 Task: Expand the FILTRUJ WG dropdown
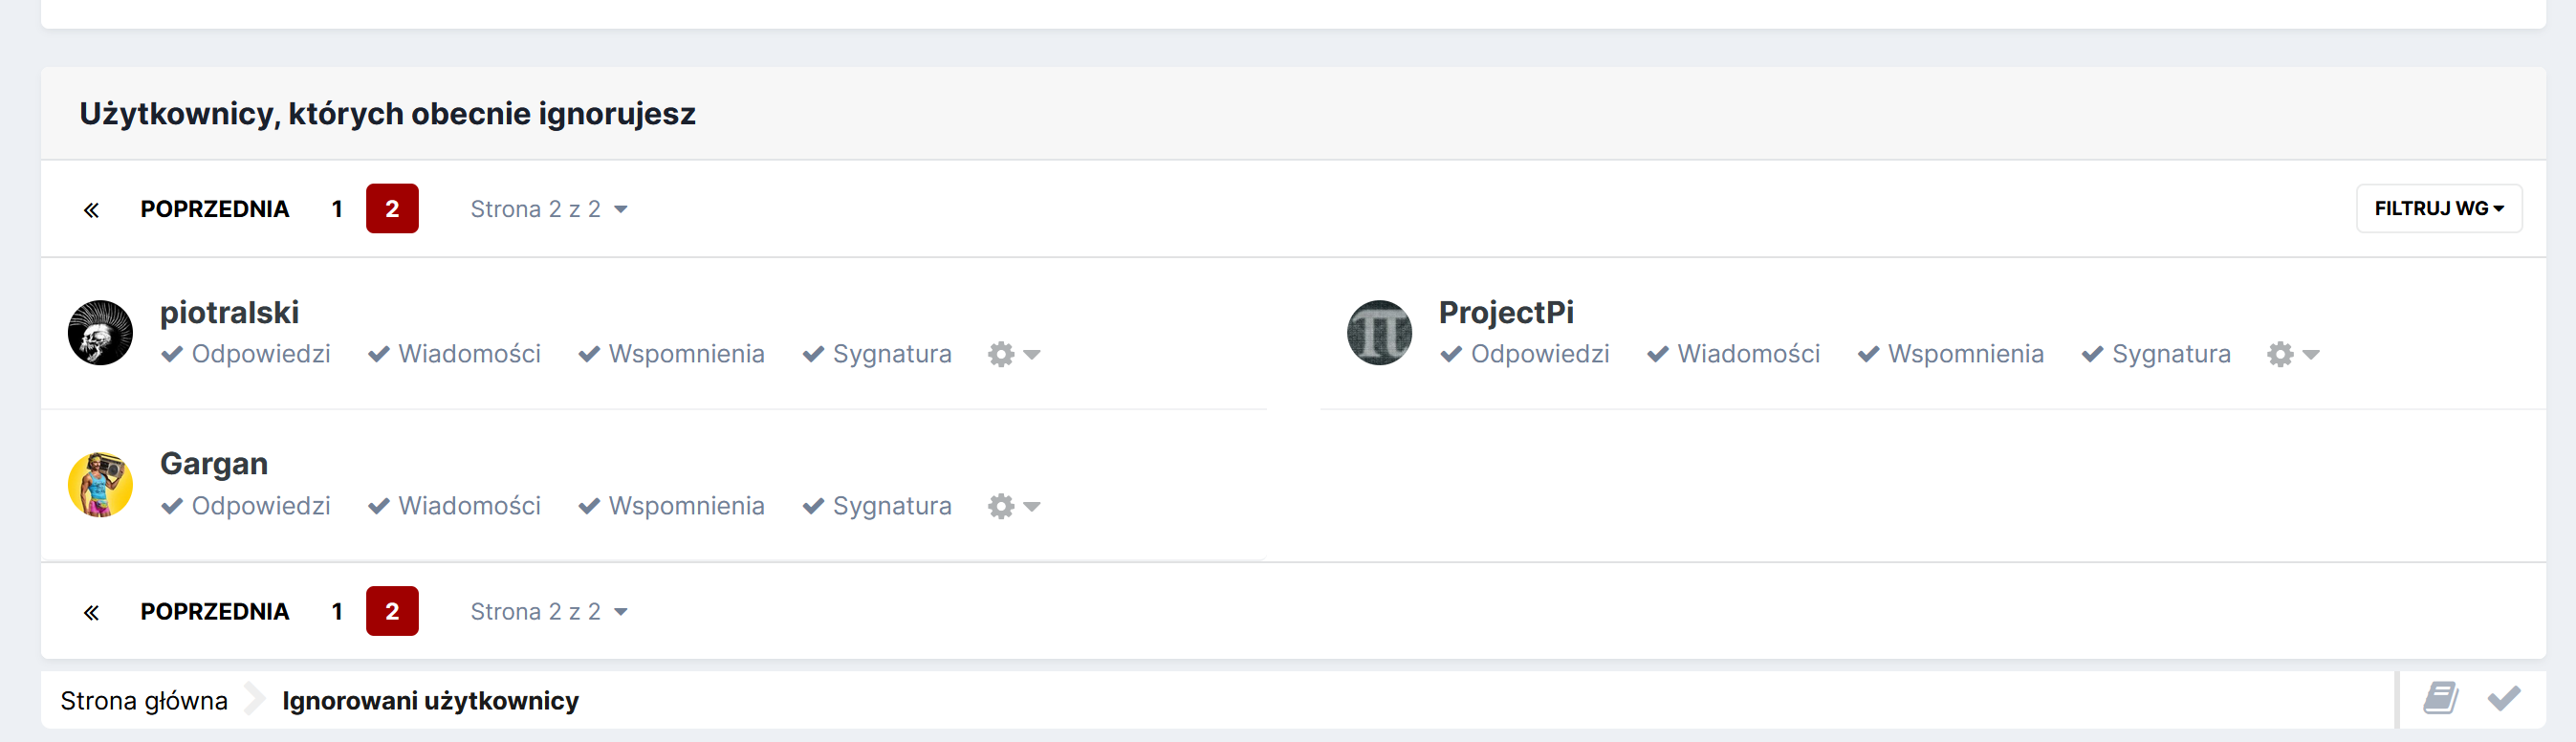pyautogui.click(x=2439, y=208)
